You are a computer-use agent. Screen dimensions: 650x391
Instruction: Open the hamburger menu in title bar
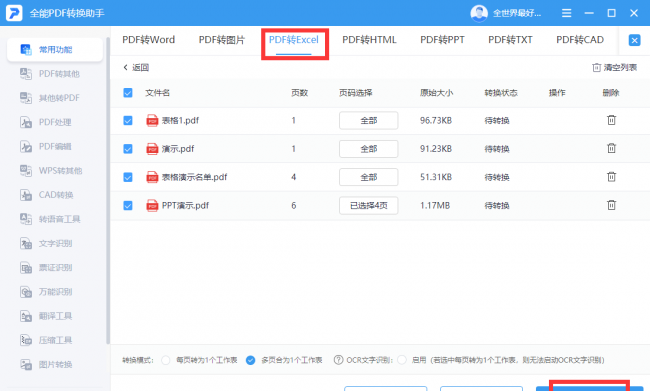(566, 13)
